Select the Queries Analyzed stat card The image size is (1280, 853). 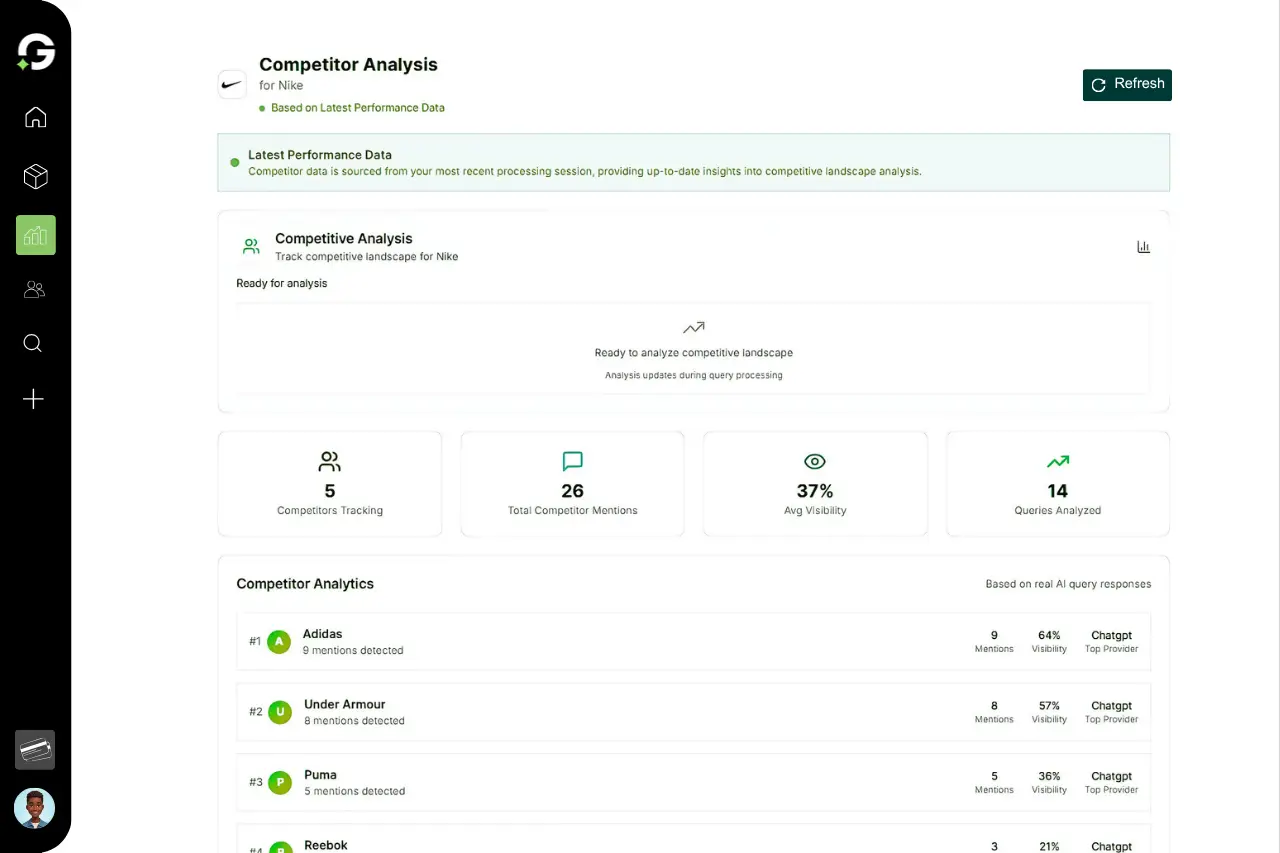1057,484
